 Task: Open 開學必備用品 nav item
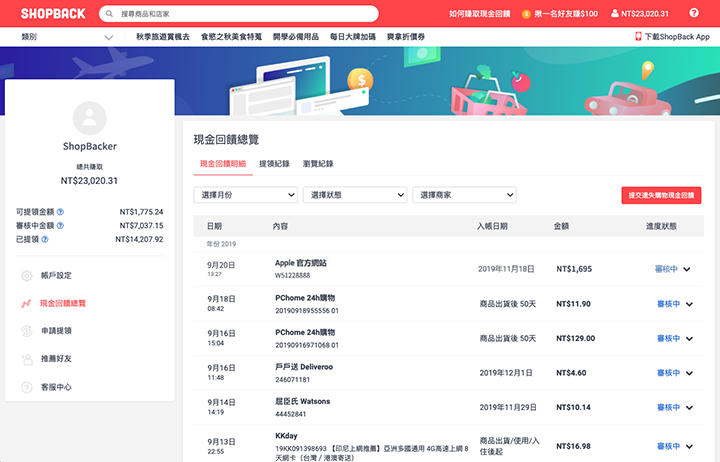(x=296, y=37)
